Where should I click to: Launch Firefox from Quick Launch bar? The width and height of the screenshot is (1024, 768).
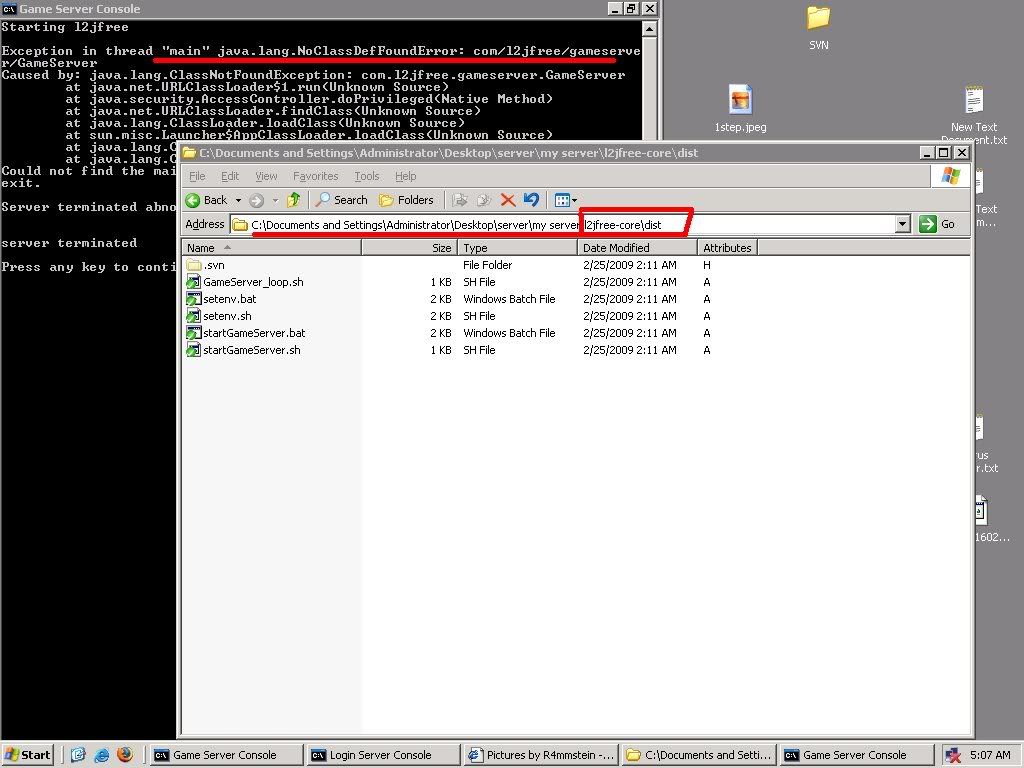pos(125,755)
